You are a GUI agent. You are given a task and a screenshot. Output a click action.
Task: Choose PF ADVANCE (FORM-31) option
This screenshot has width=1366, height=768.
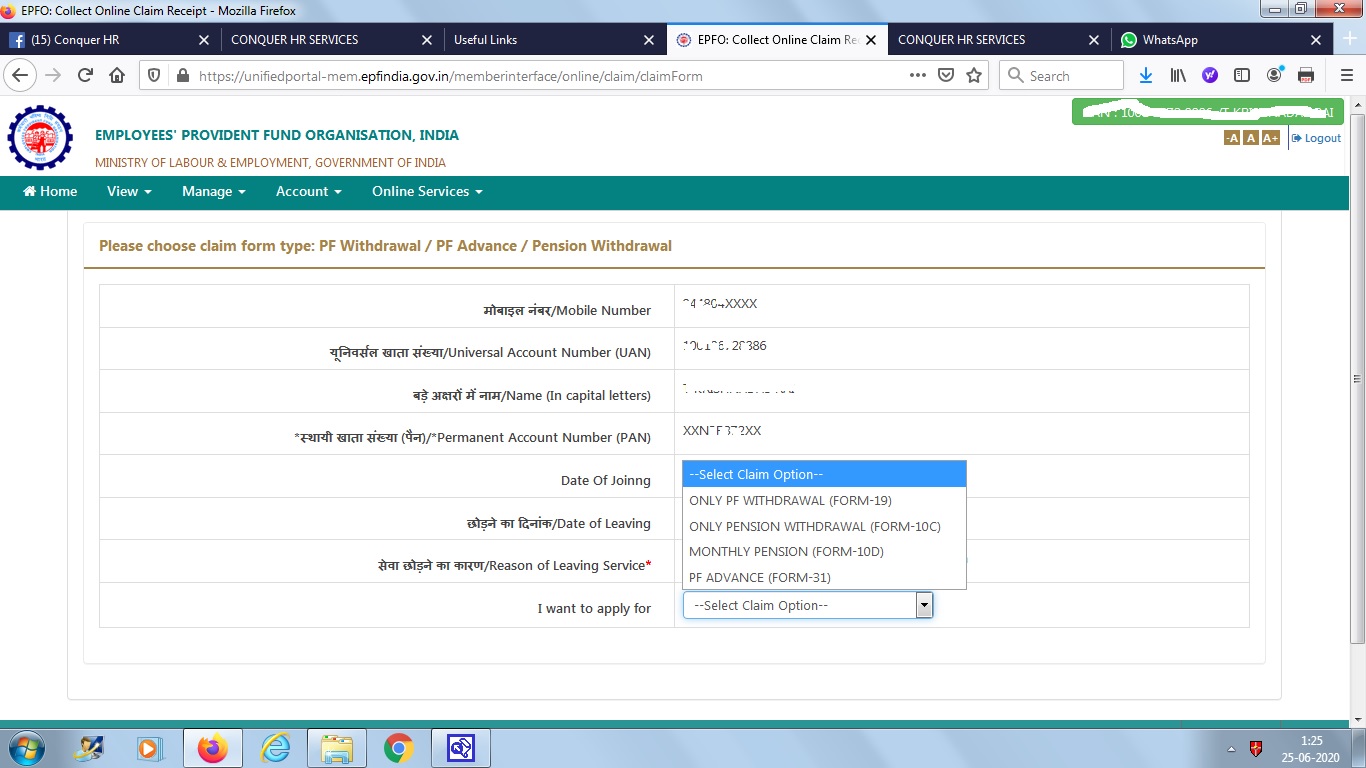[x=824, y=577]
